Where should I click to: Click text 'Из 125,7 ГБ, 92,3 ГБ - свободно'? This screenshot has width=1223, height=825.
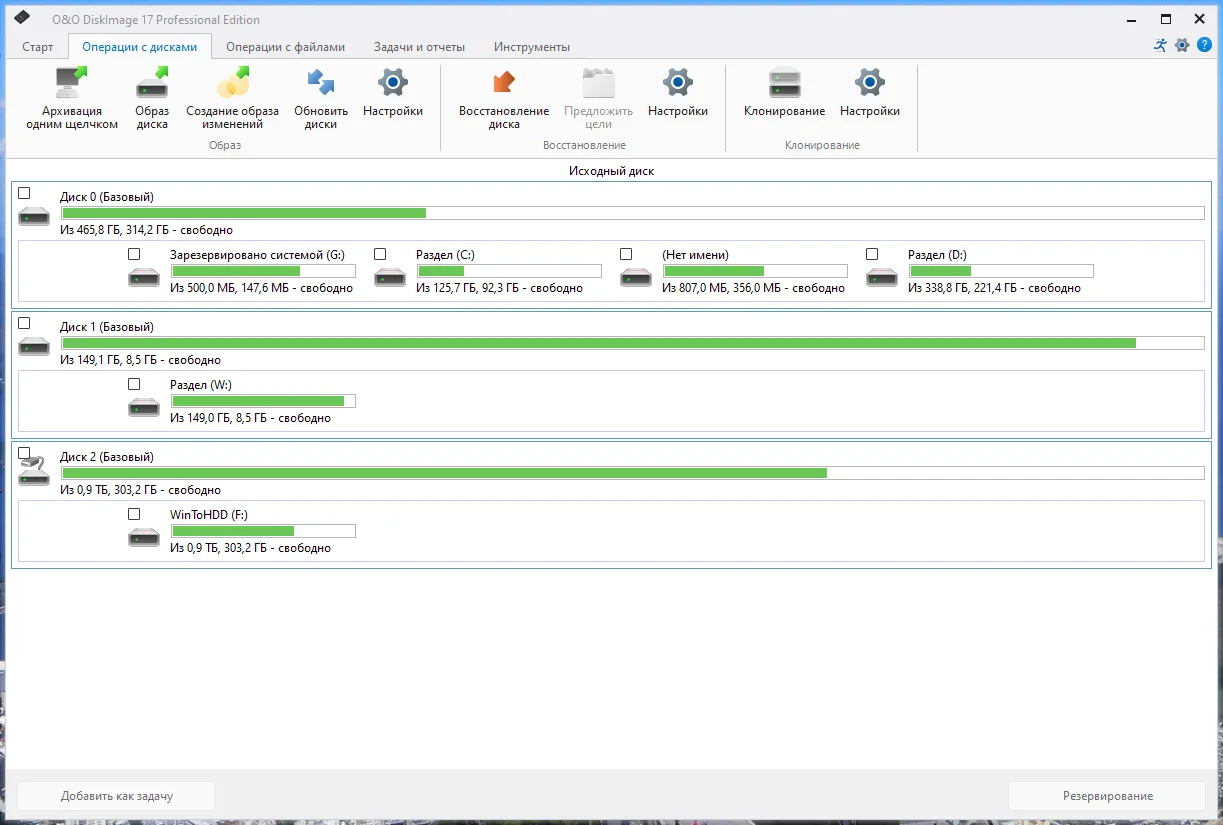(499, 288)
